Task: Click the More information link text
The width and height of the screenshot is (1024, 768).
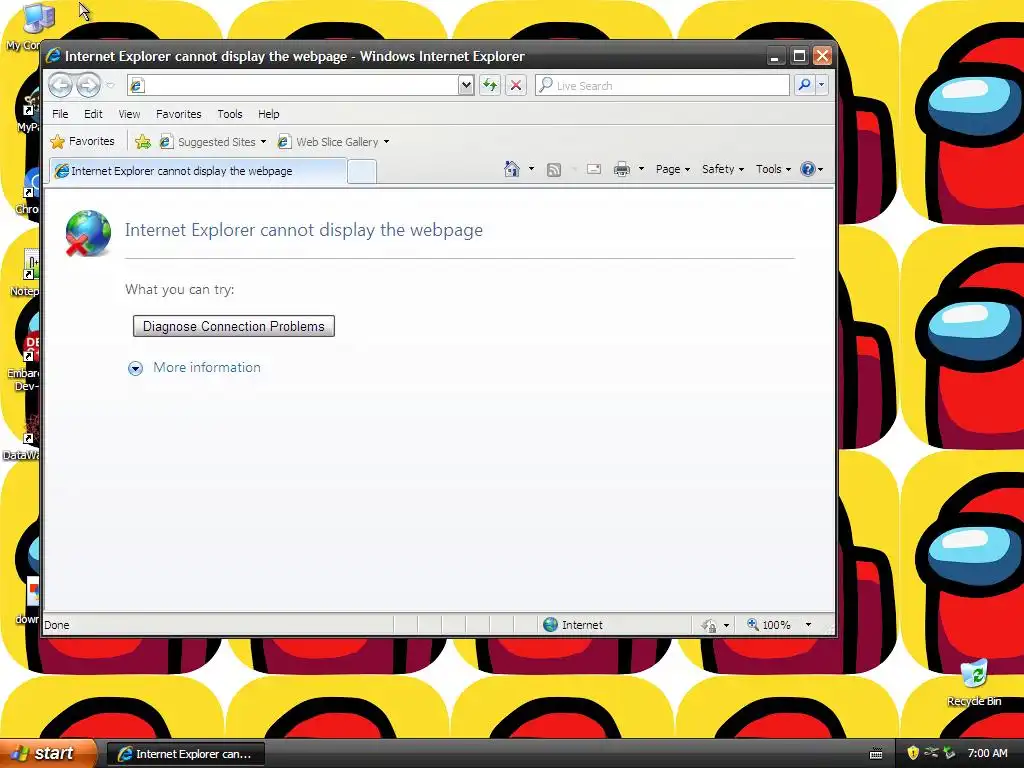Action: pyautogui.click(x=207, y=367)
